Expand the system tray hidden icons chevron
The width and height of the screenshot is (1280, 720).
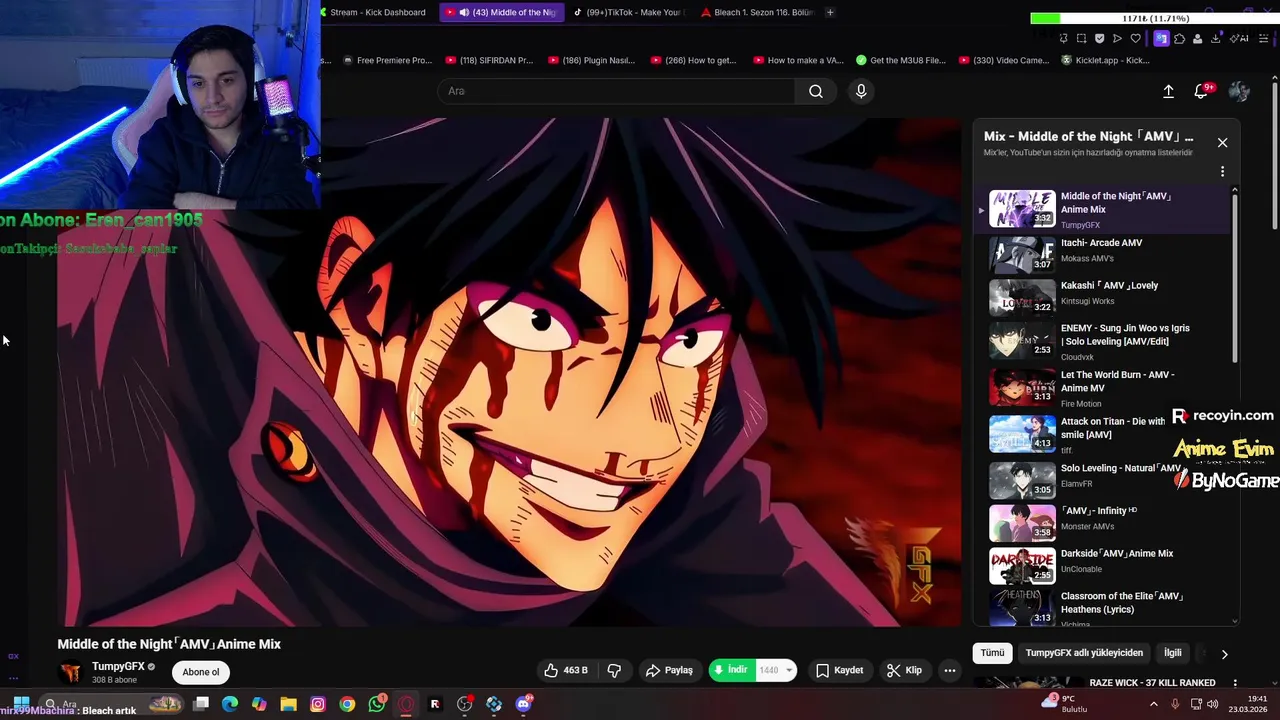click(x=1154, y=704)
